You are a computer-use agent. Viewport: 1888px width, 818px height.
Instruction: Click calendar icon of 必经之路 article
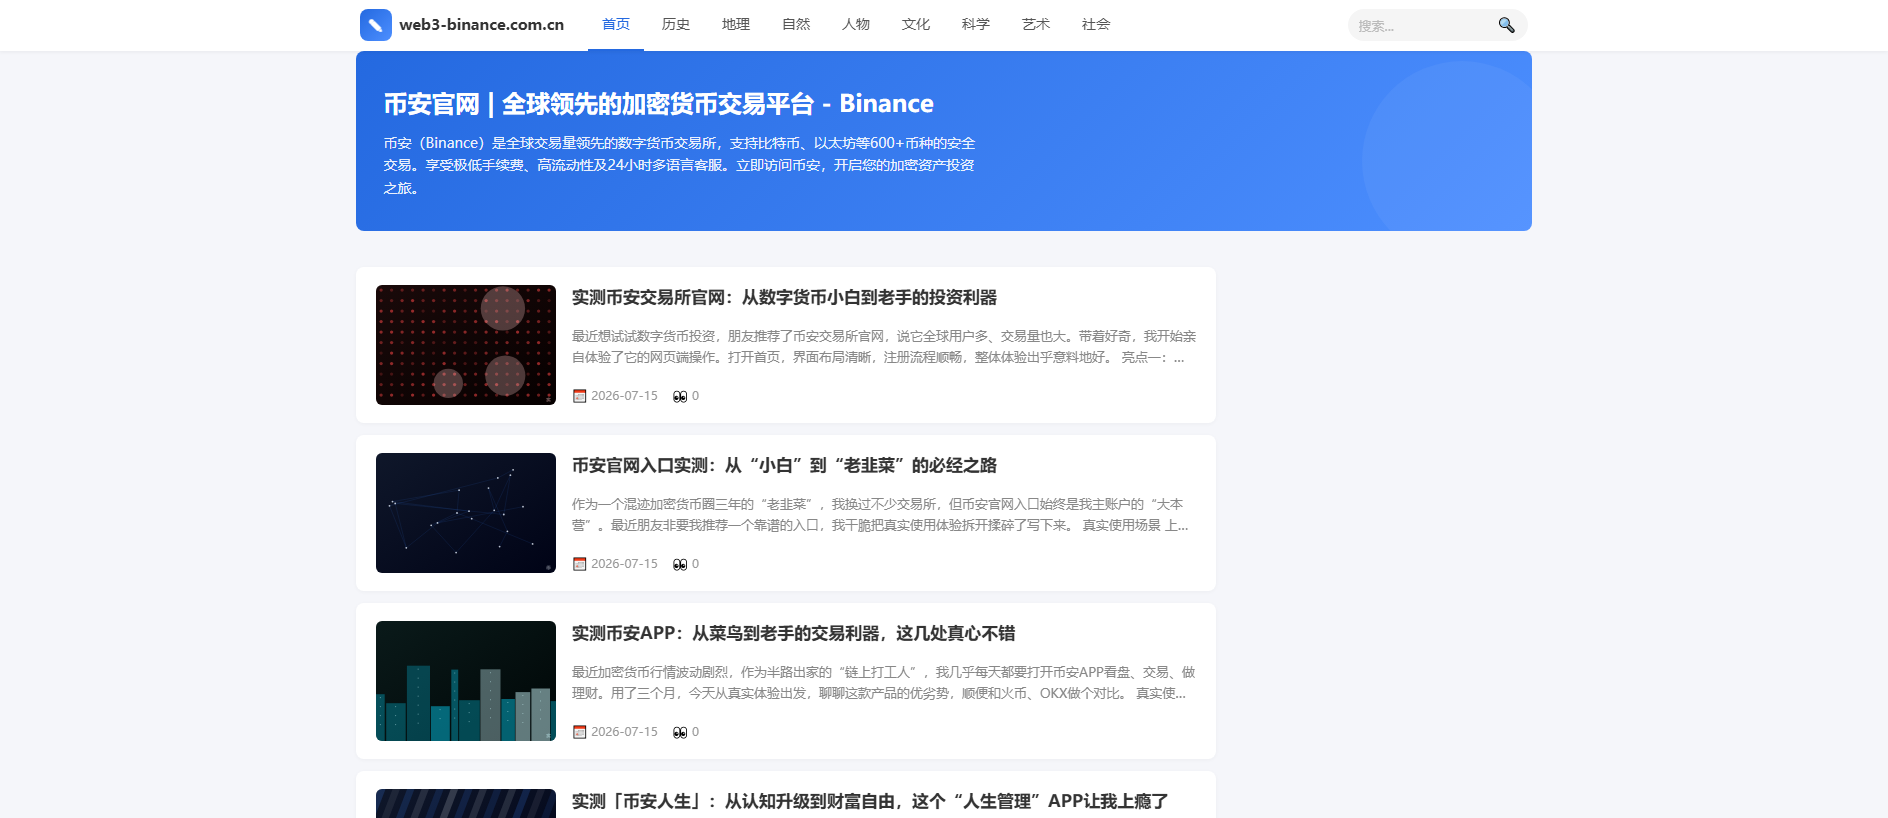579,564
